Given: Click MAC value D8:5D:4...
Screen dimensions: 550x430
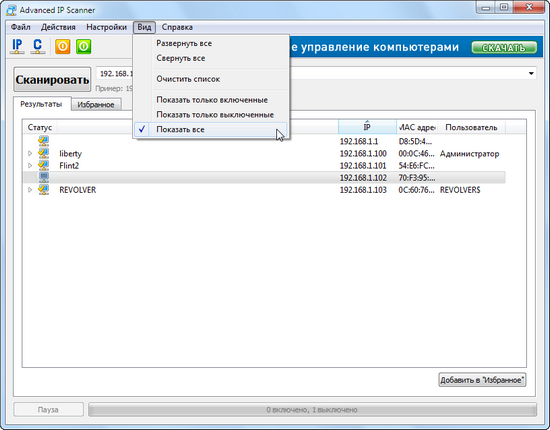Looking at the screenshot, I should click(x=416, y=141).
